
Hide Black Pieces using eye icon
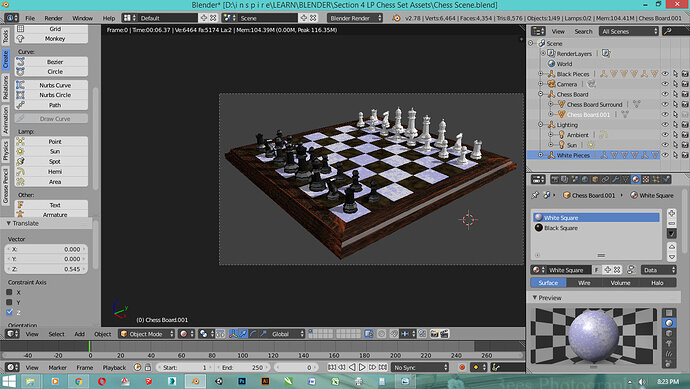coord(665,74)
